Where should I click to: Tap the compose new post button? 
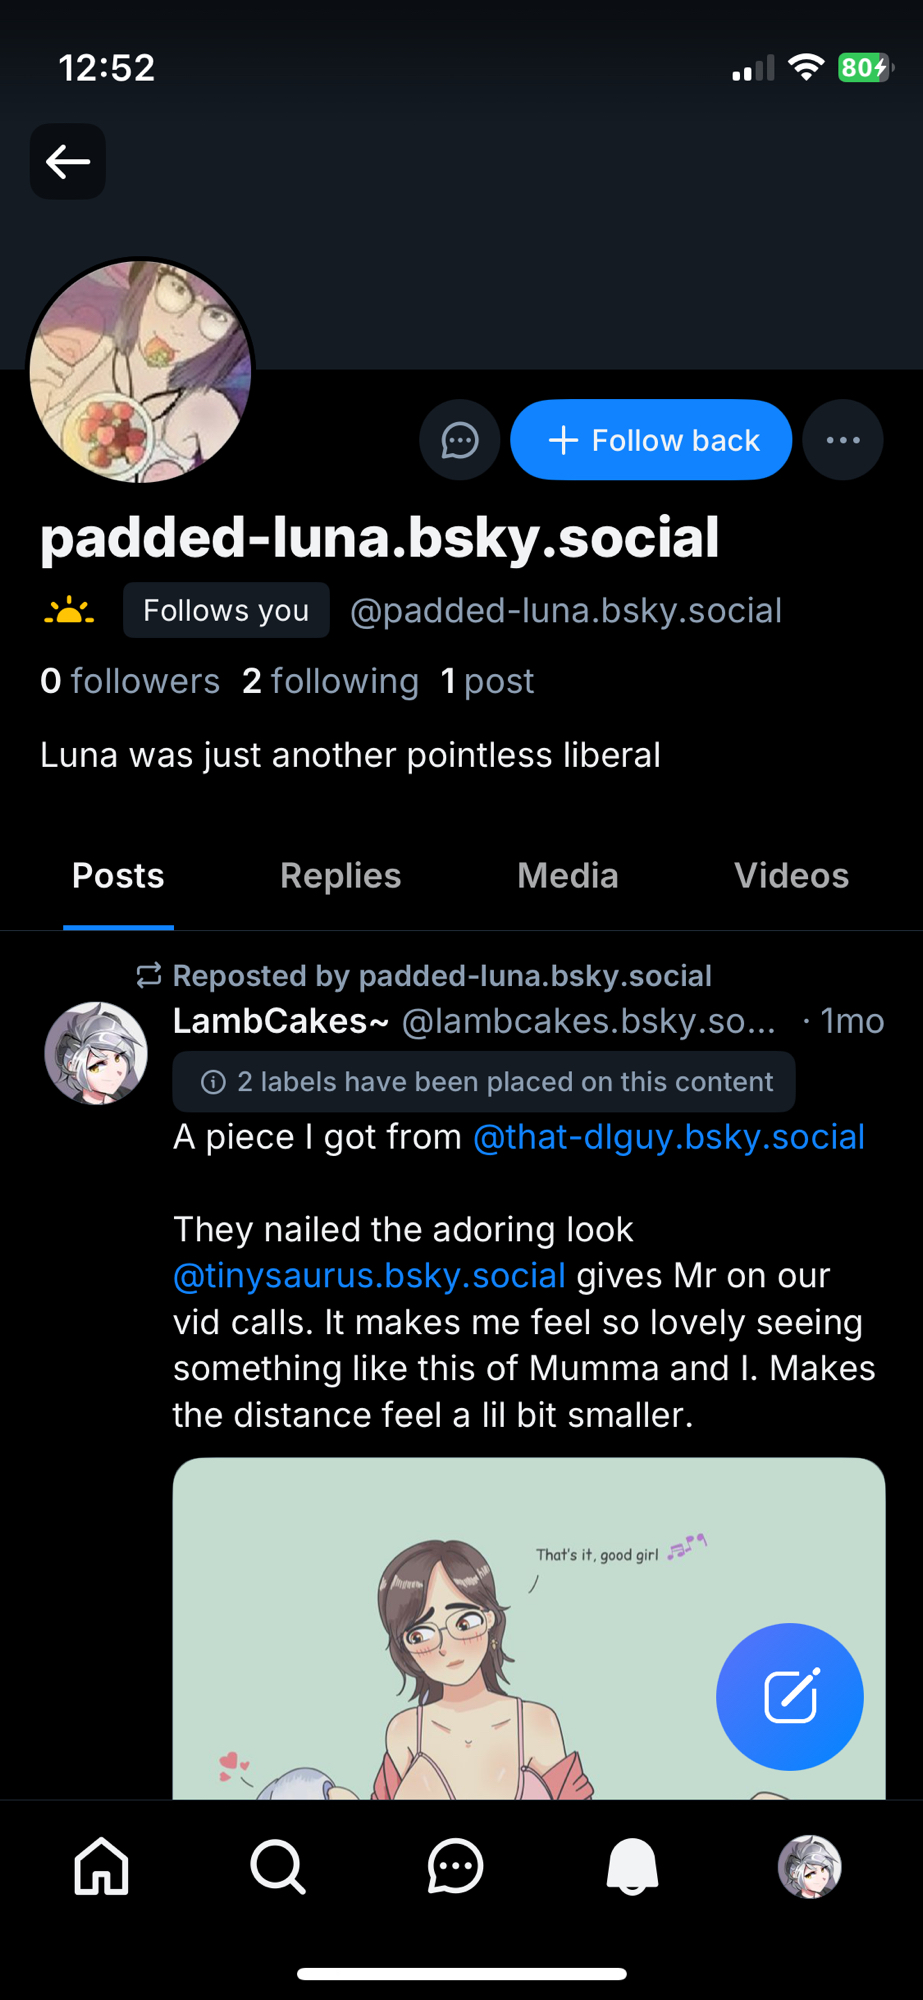click(789, 1696)
